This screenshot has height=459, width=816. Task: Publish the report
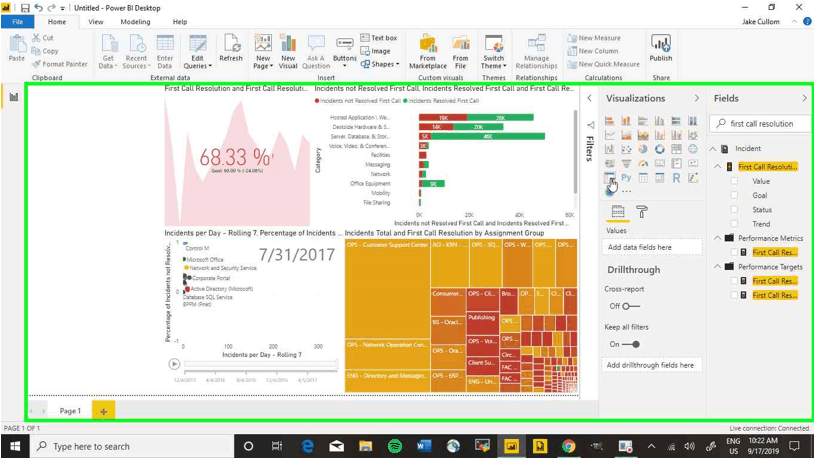tap(660, 48)
